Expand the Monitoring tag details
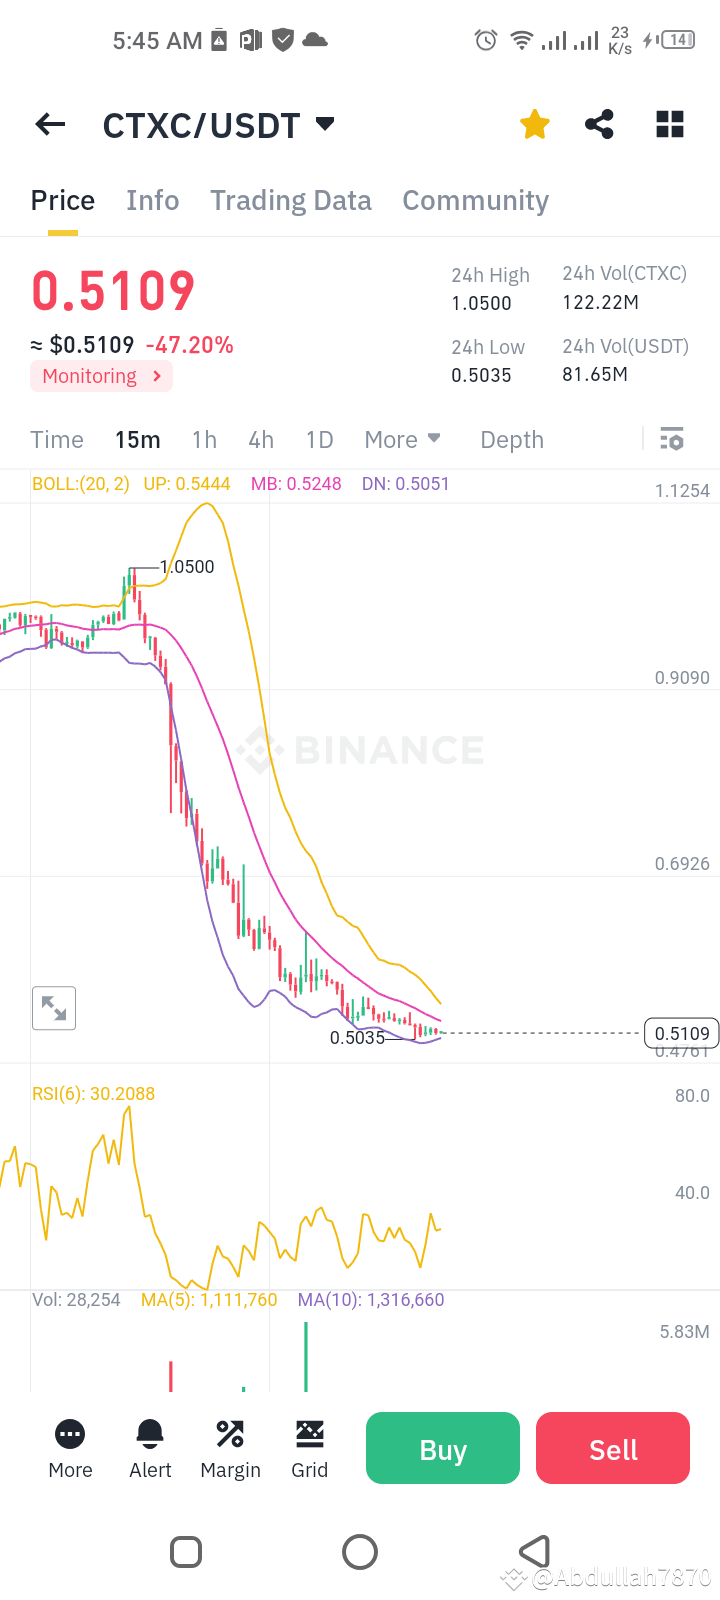720x1600 pixels. (100, 376)
